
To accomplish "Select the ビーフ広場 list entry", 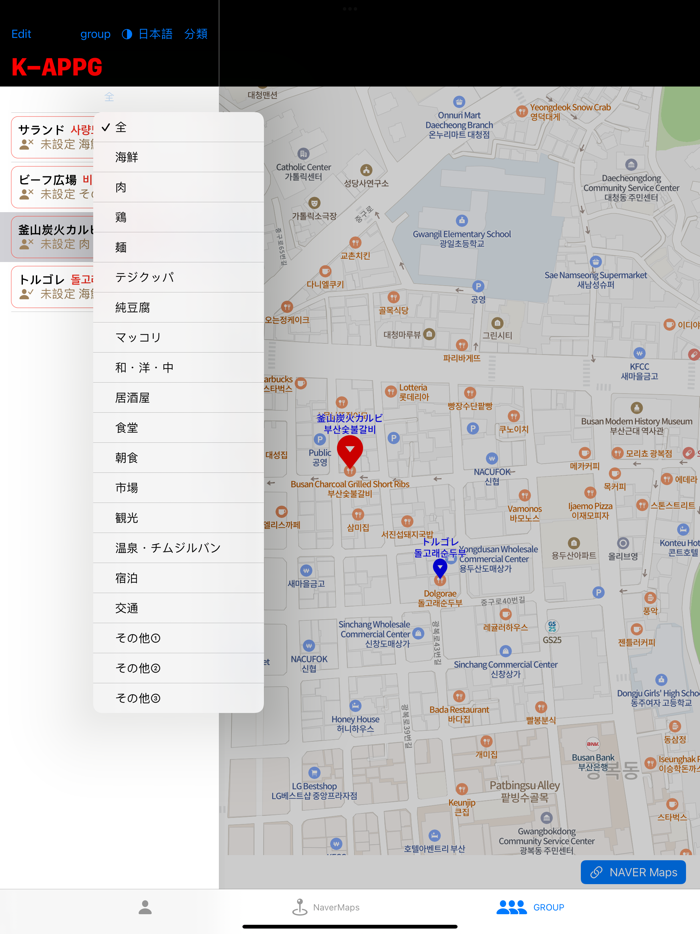I will pos(52,187).
